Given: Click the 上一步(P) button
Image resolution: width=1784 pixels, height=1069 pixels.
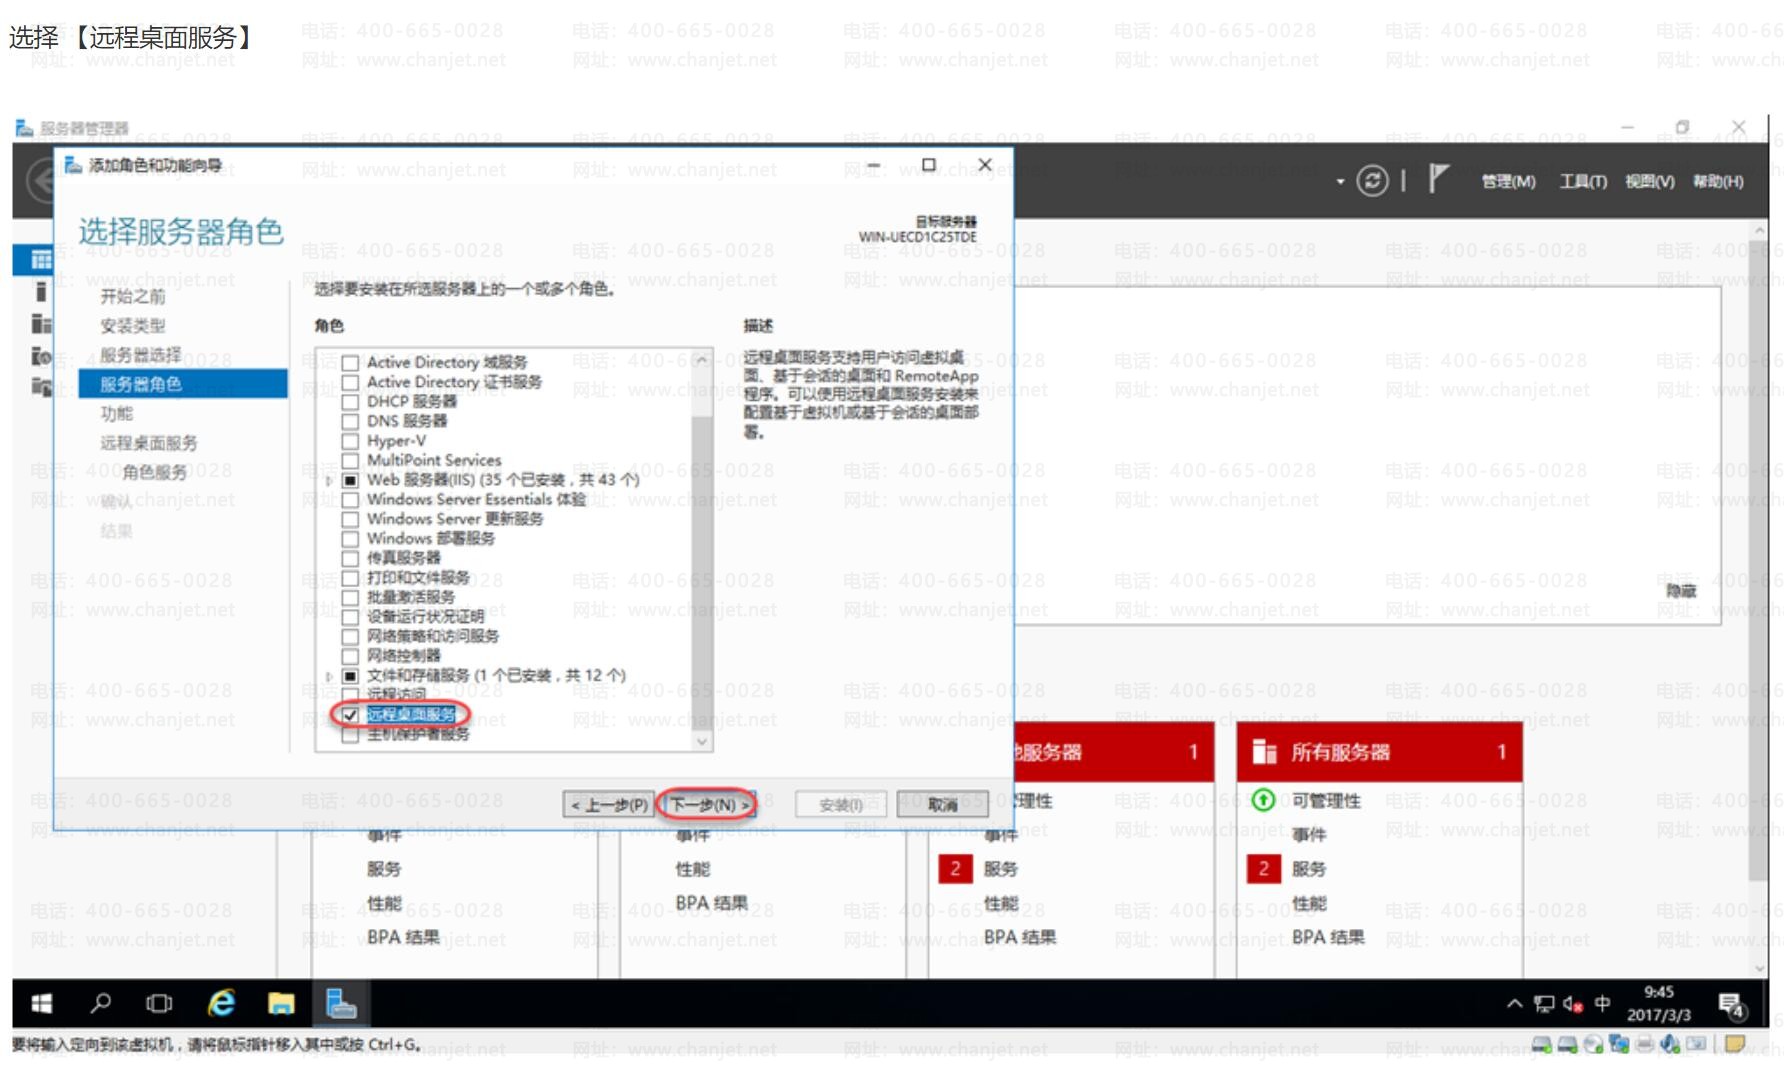Looking at the screenshot, I should pos(608,804).
